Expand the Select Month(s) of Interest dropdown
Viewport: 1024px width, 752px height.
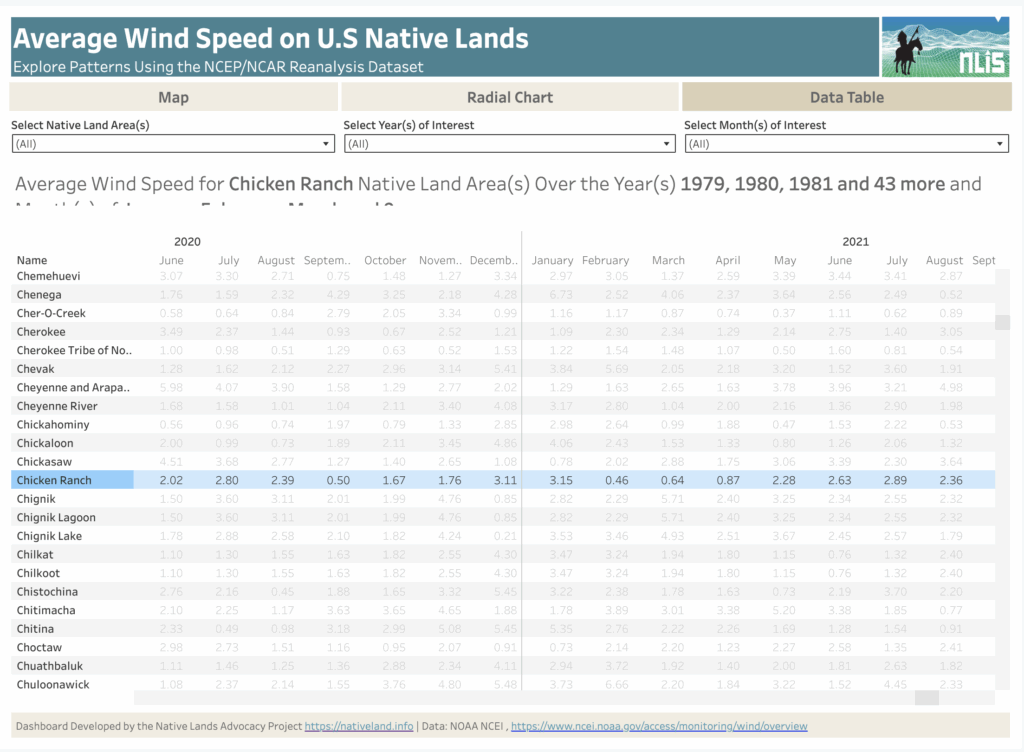[x=846, y=144]
